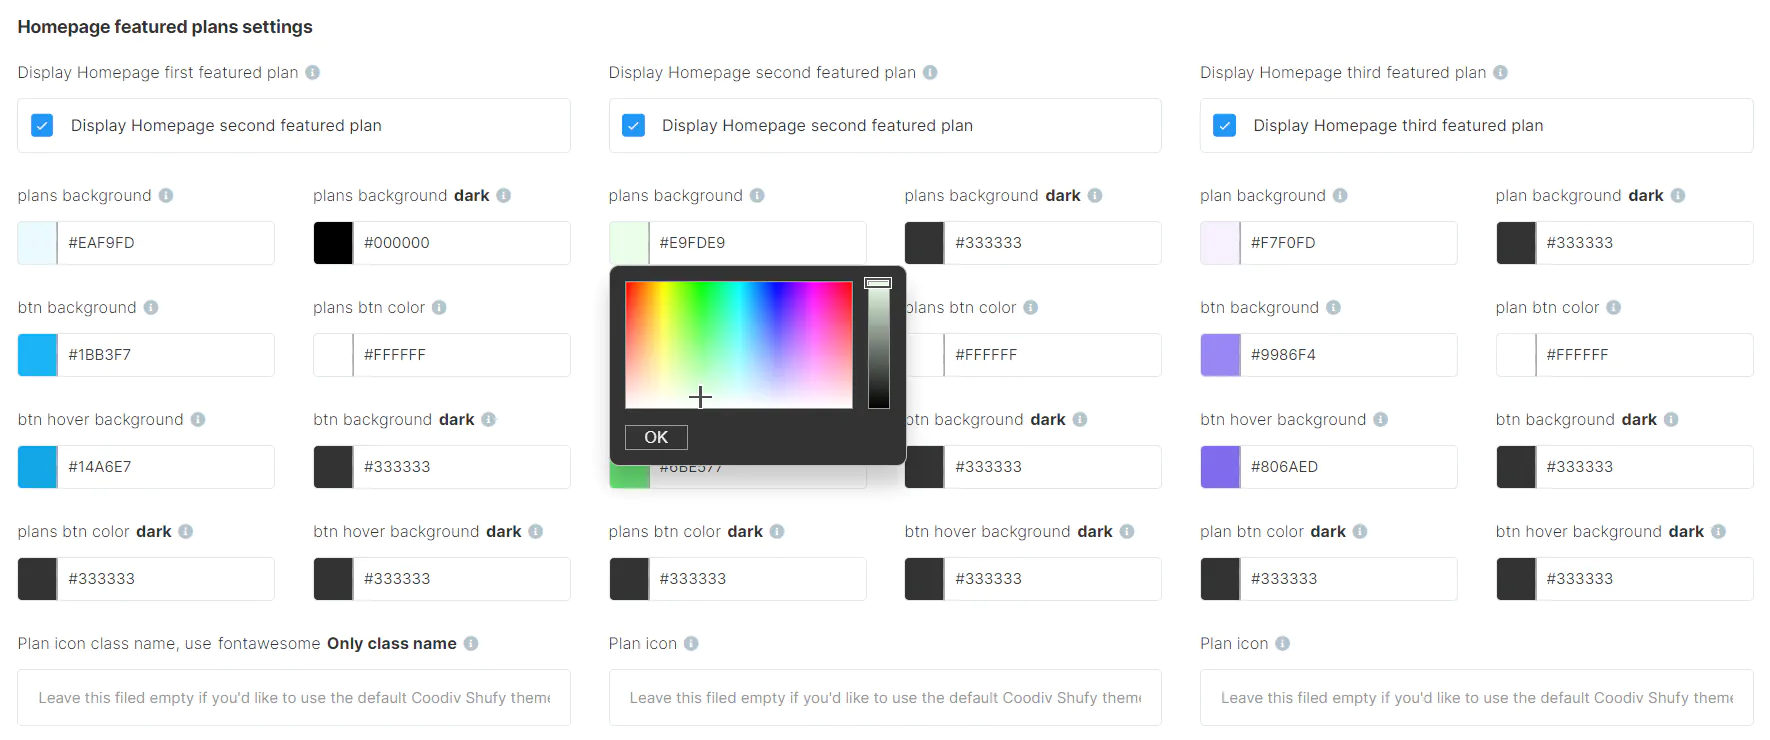Screen dimensions: 1770x740
Task: Uncheck the checkbox under first featured plan heading
Action: 42,126
